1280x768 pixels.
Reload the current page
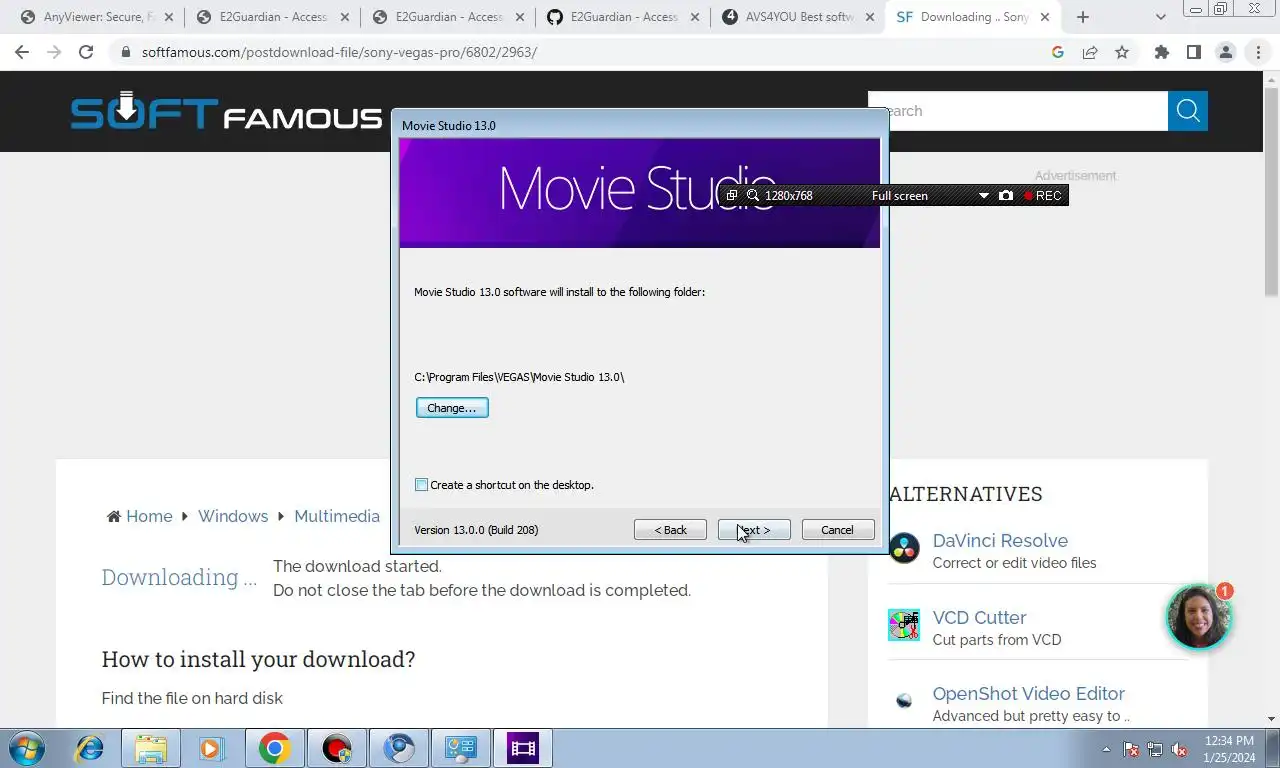[86, 52]
